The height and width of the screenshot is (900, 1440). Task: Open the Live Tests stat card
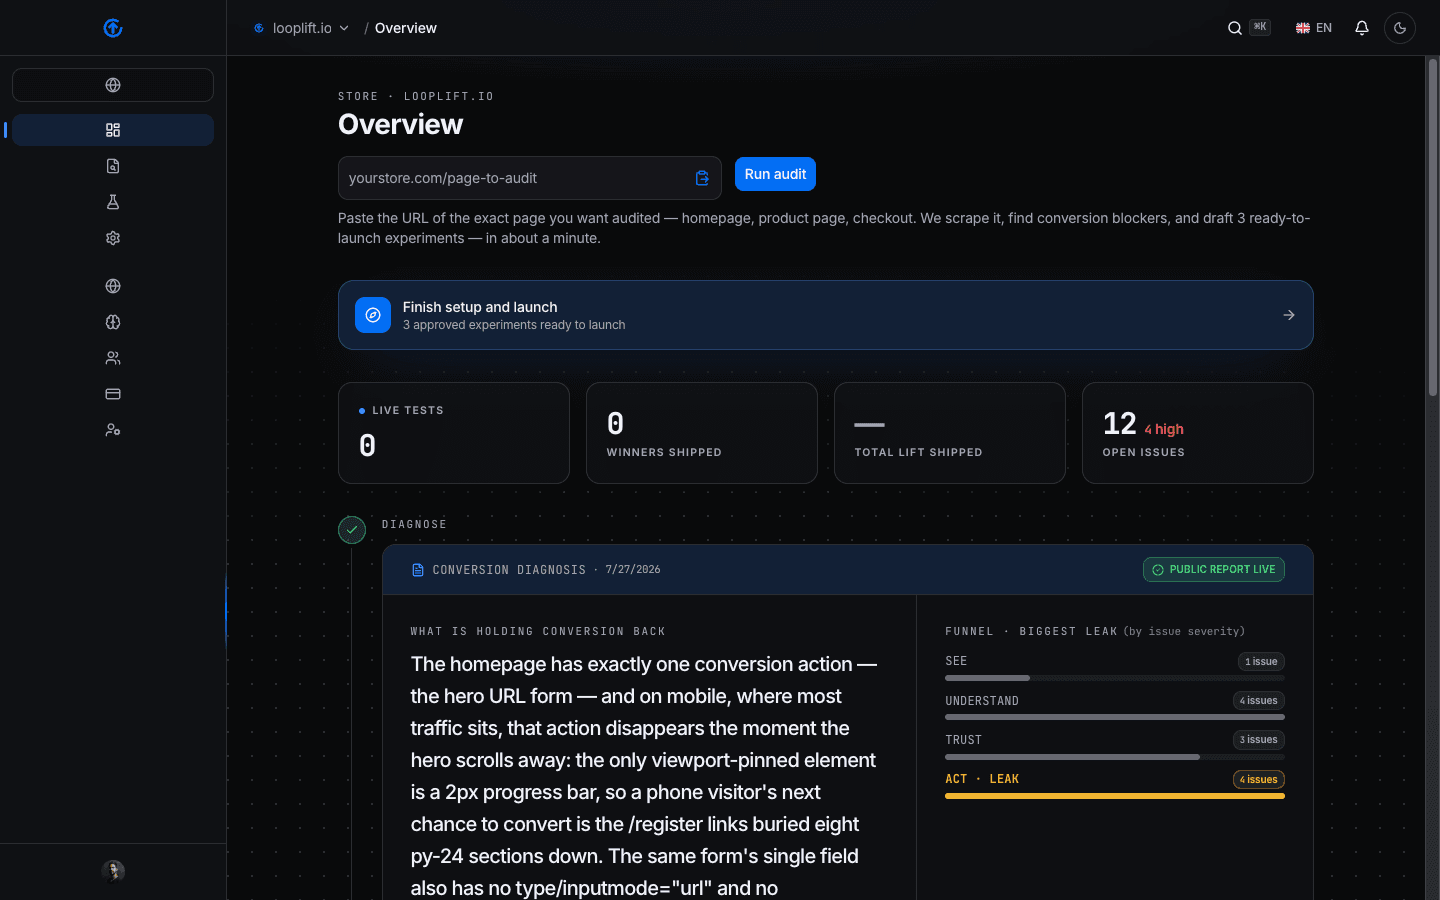454,433
